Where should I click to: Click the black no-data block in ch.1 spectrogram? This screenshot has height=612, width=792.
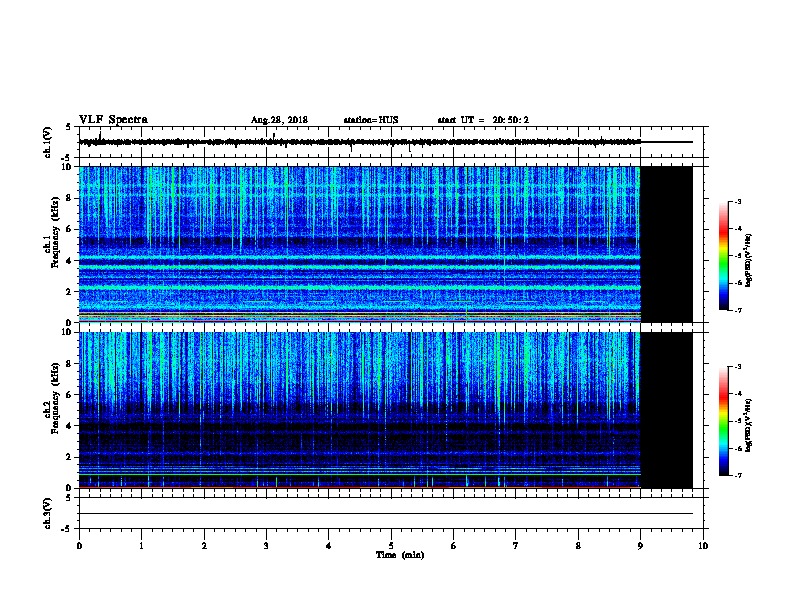coord(667,244)
